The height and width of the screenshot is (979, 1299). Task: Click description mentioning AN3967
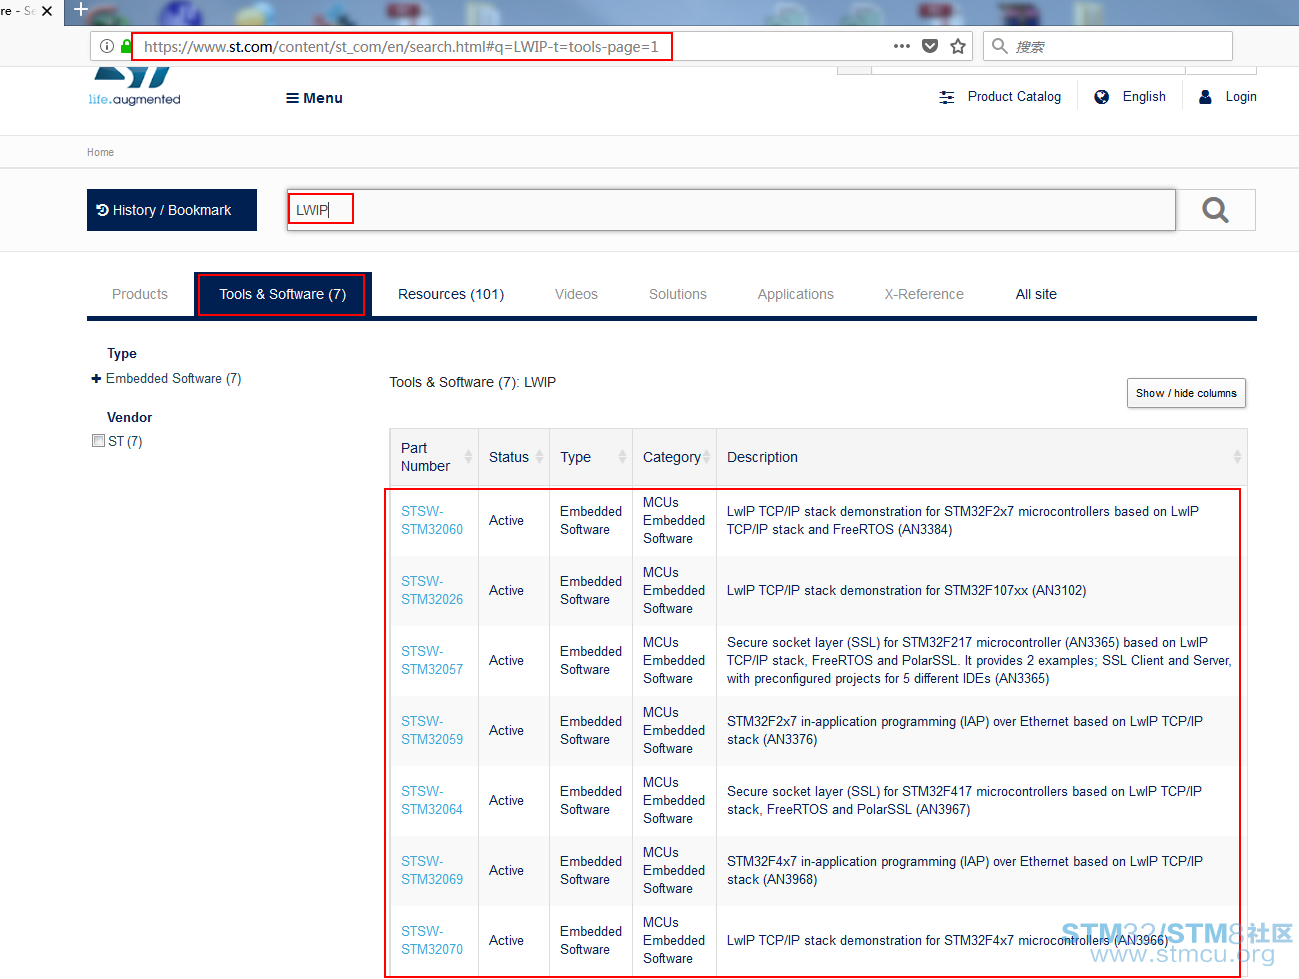click(964, 800)
